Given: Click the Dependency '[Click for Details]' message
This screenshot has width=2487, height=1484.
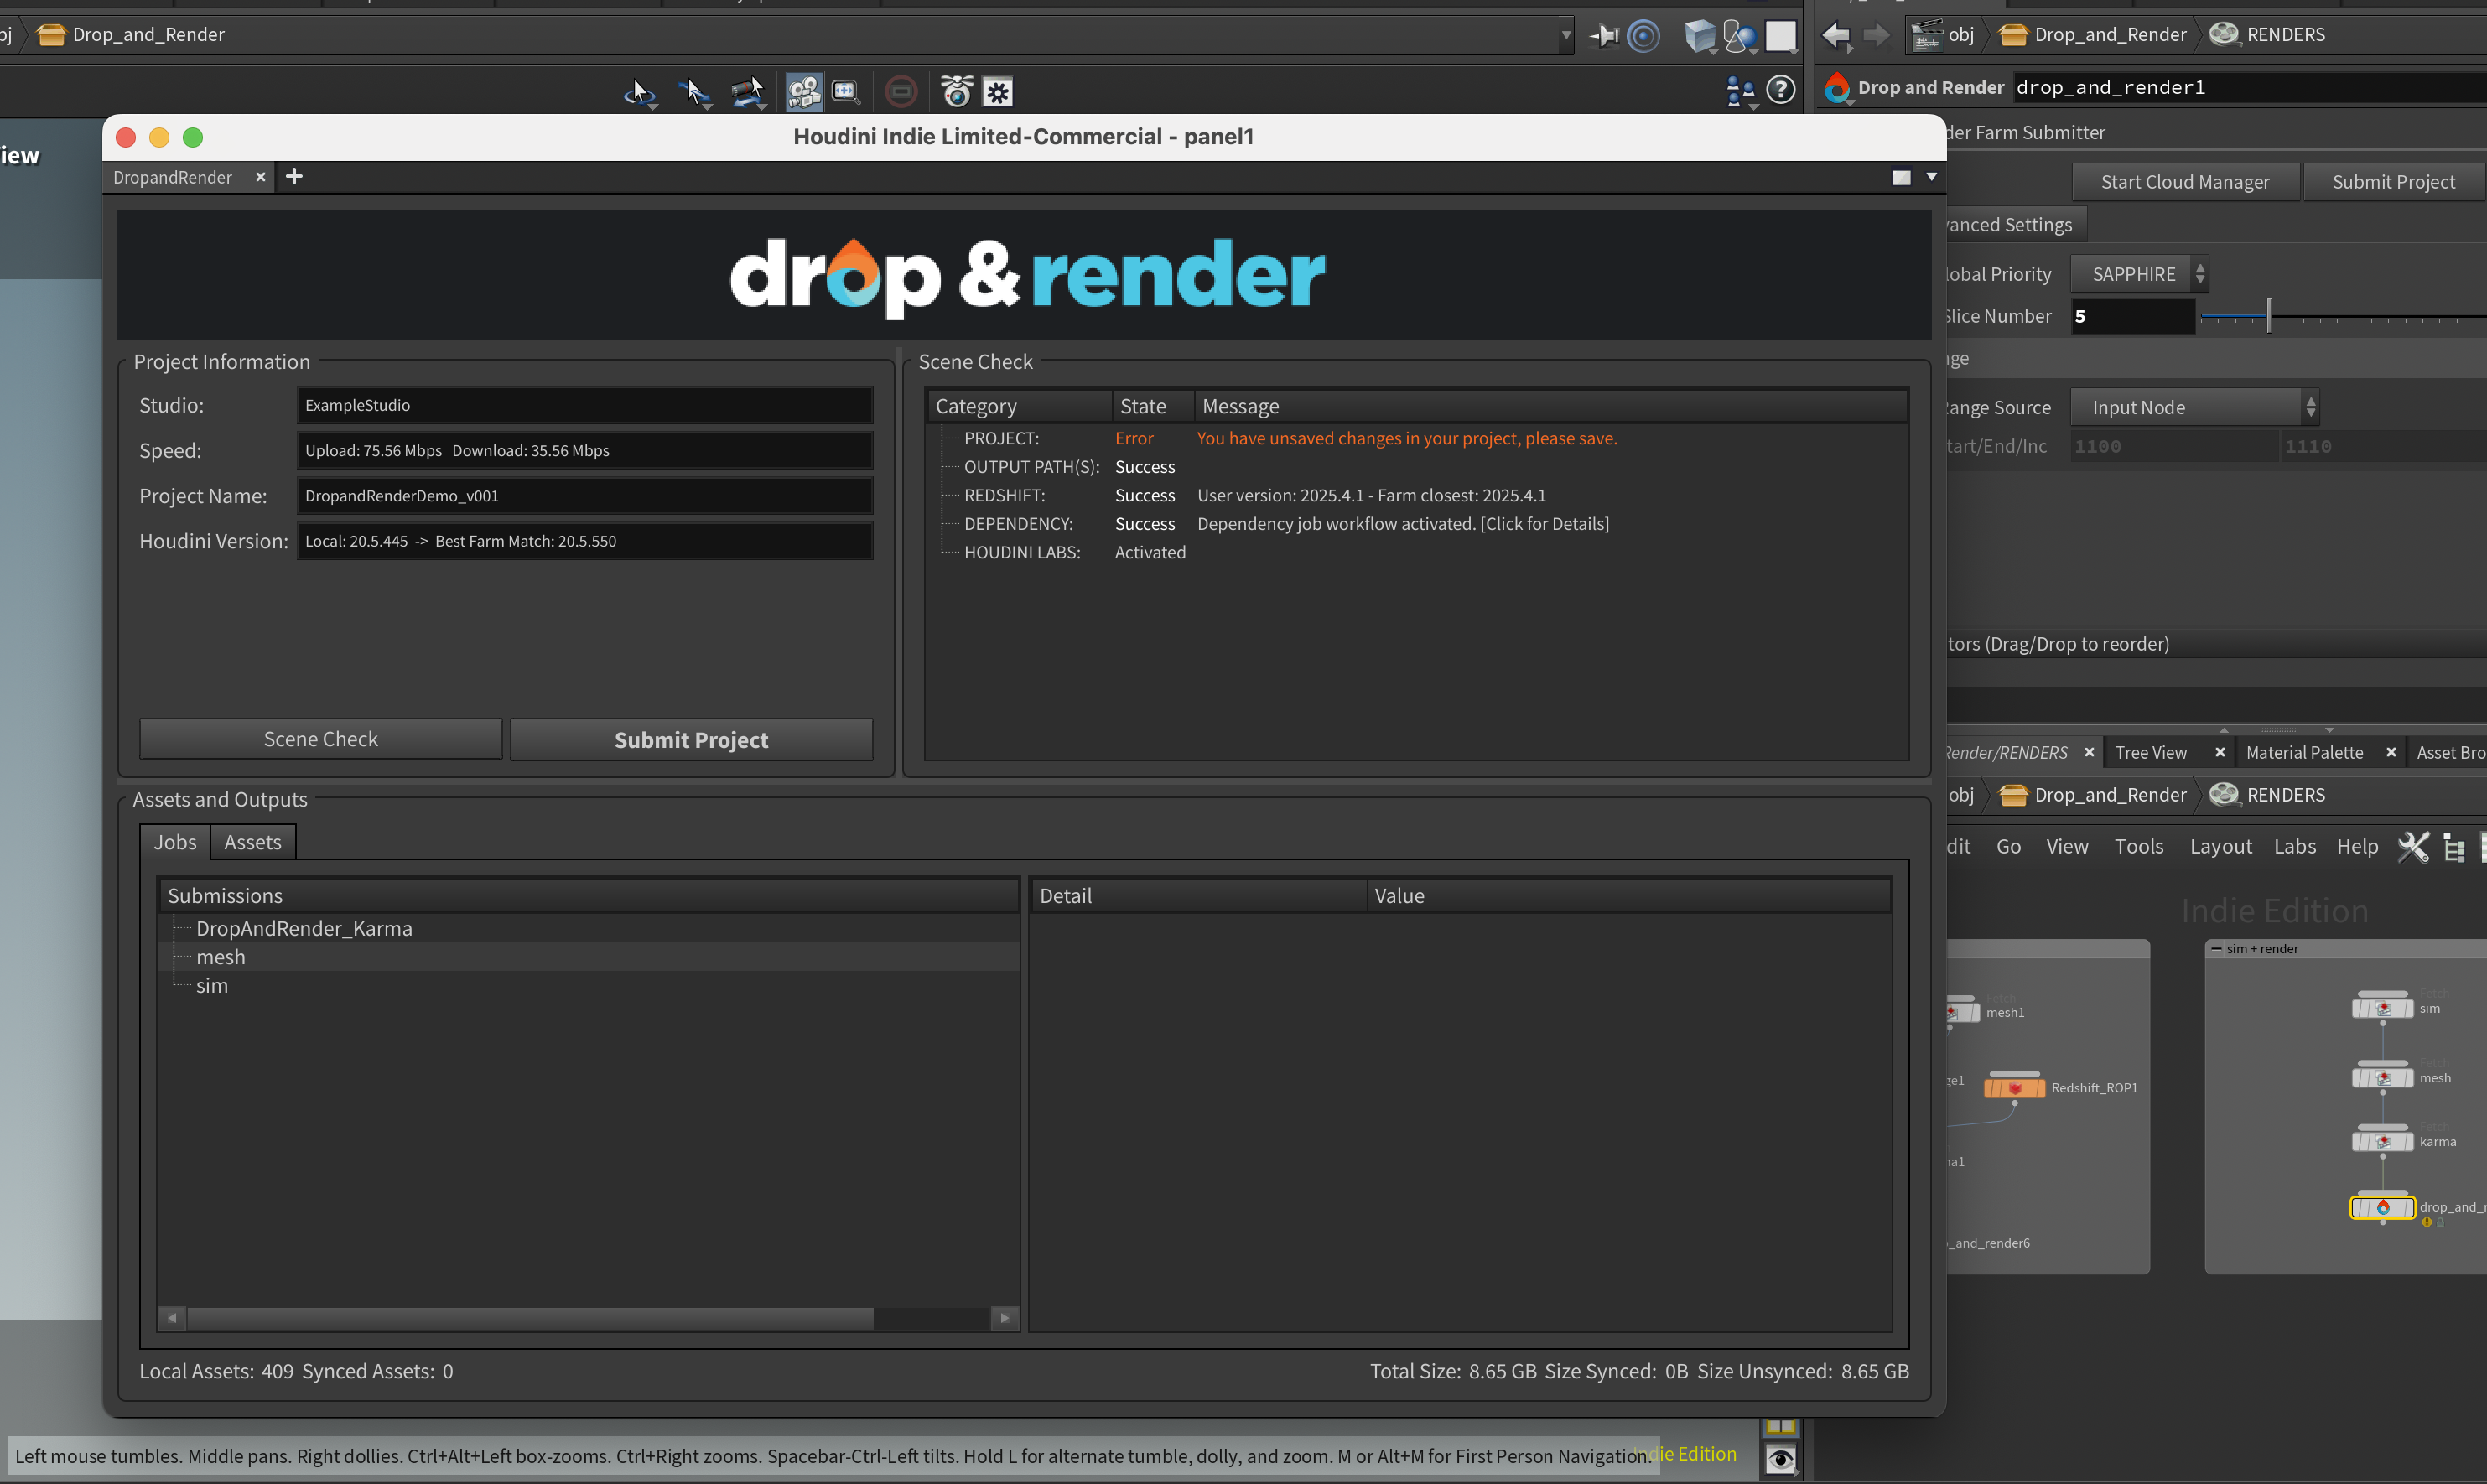Looking at the screenshot, I should tap(1544, 523).
